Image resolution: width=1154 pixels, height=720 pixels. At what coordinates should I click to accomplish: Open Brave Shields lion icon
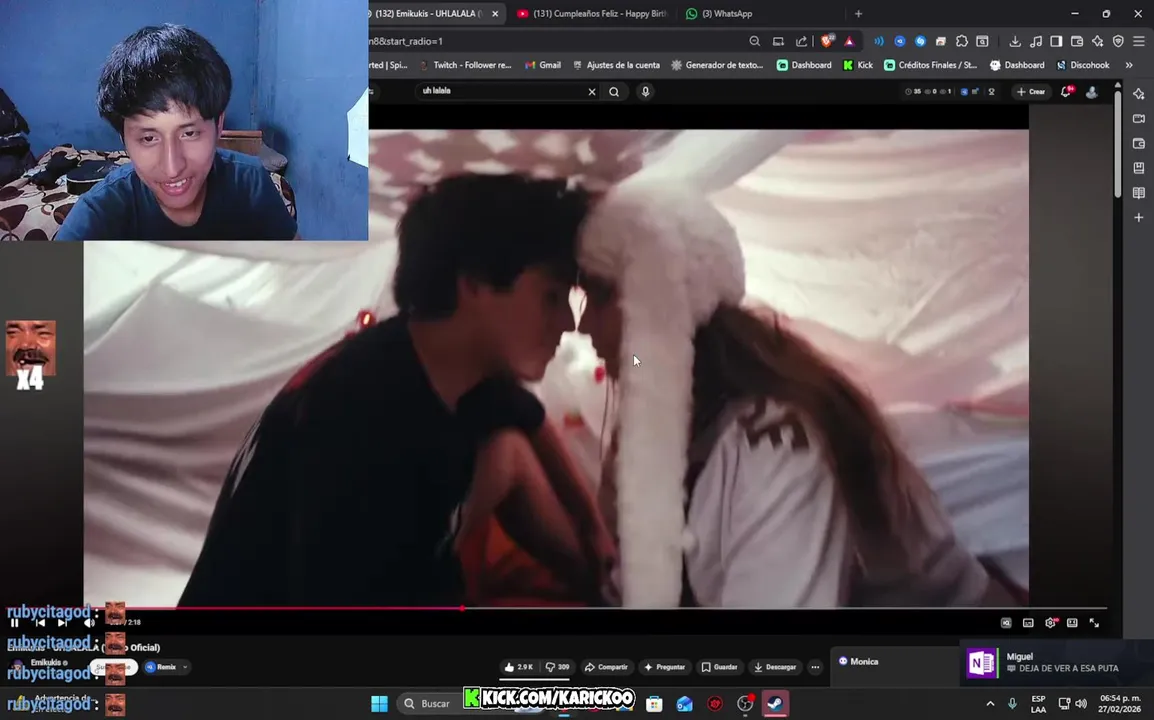click(x=827, y=41)
